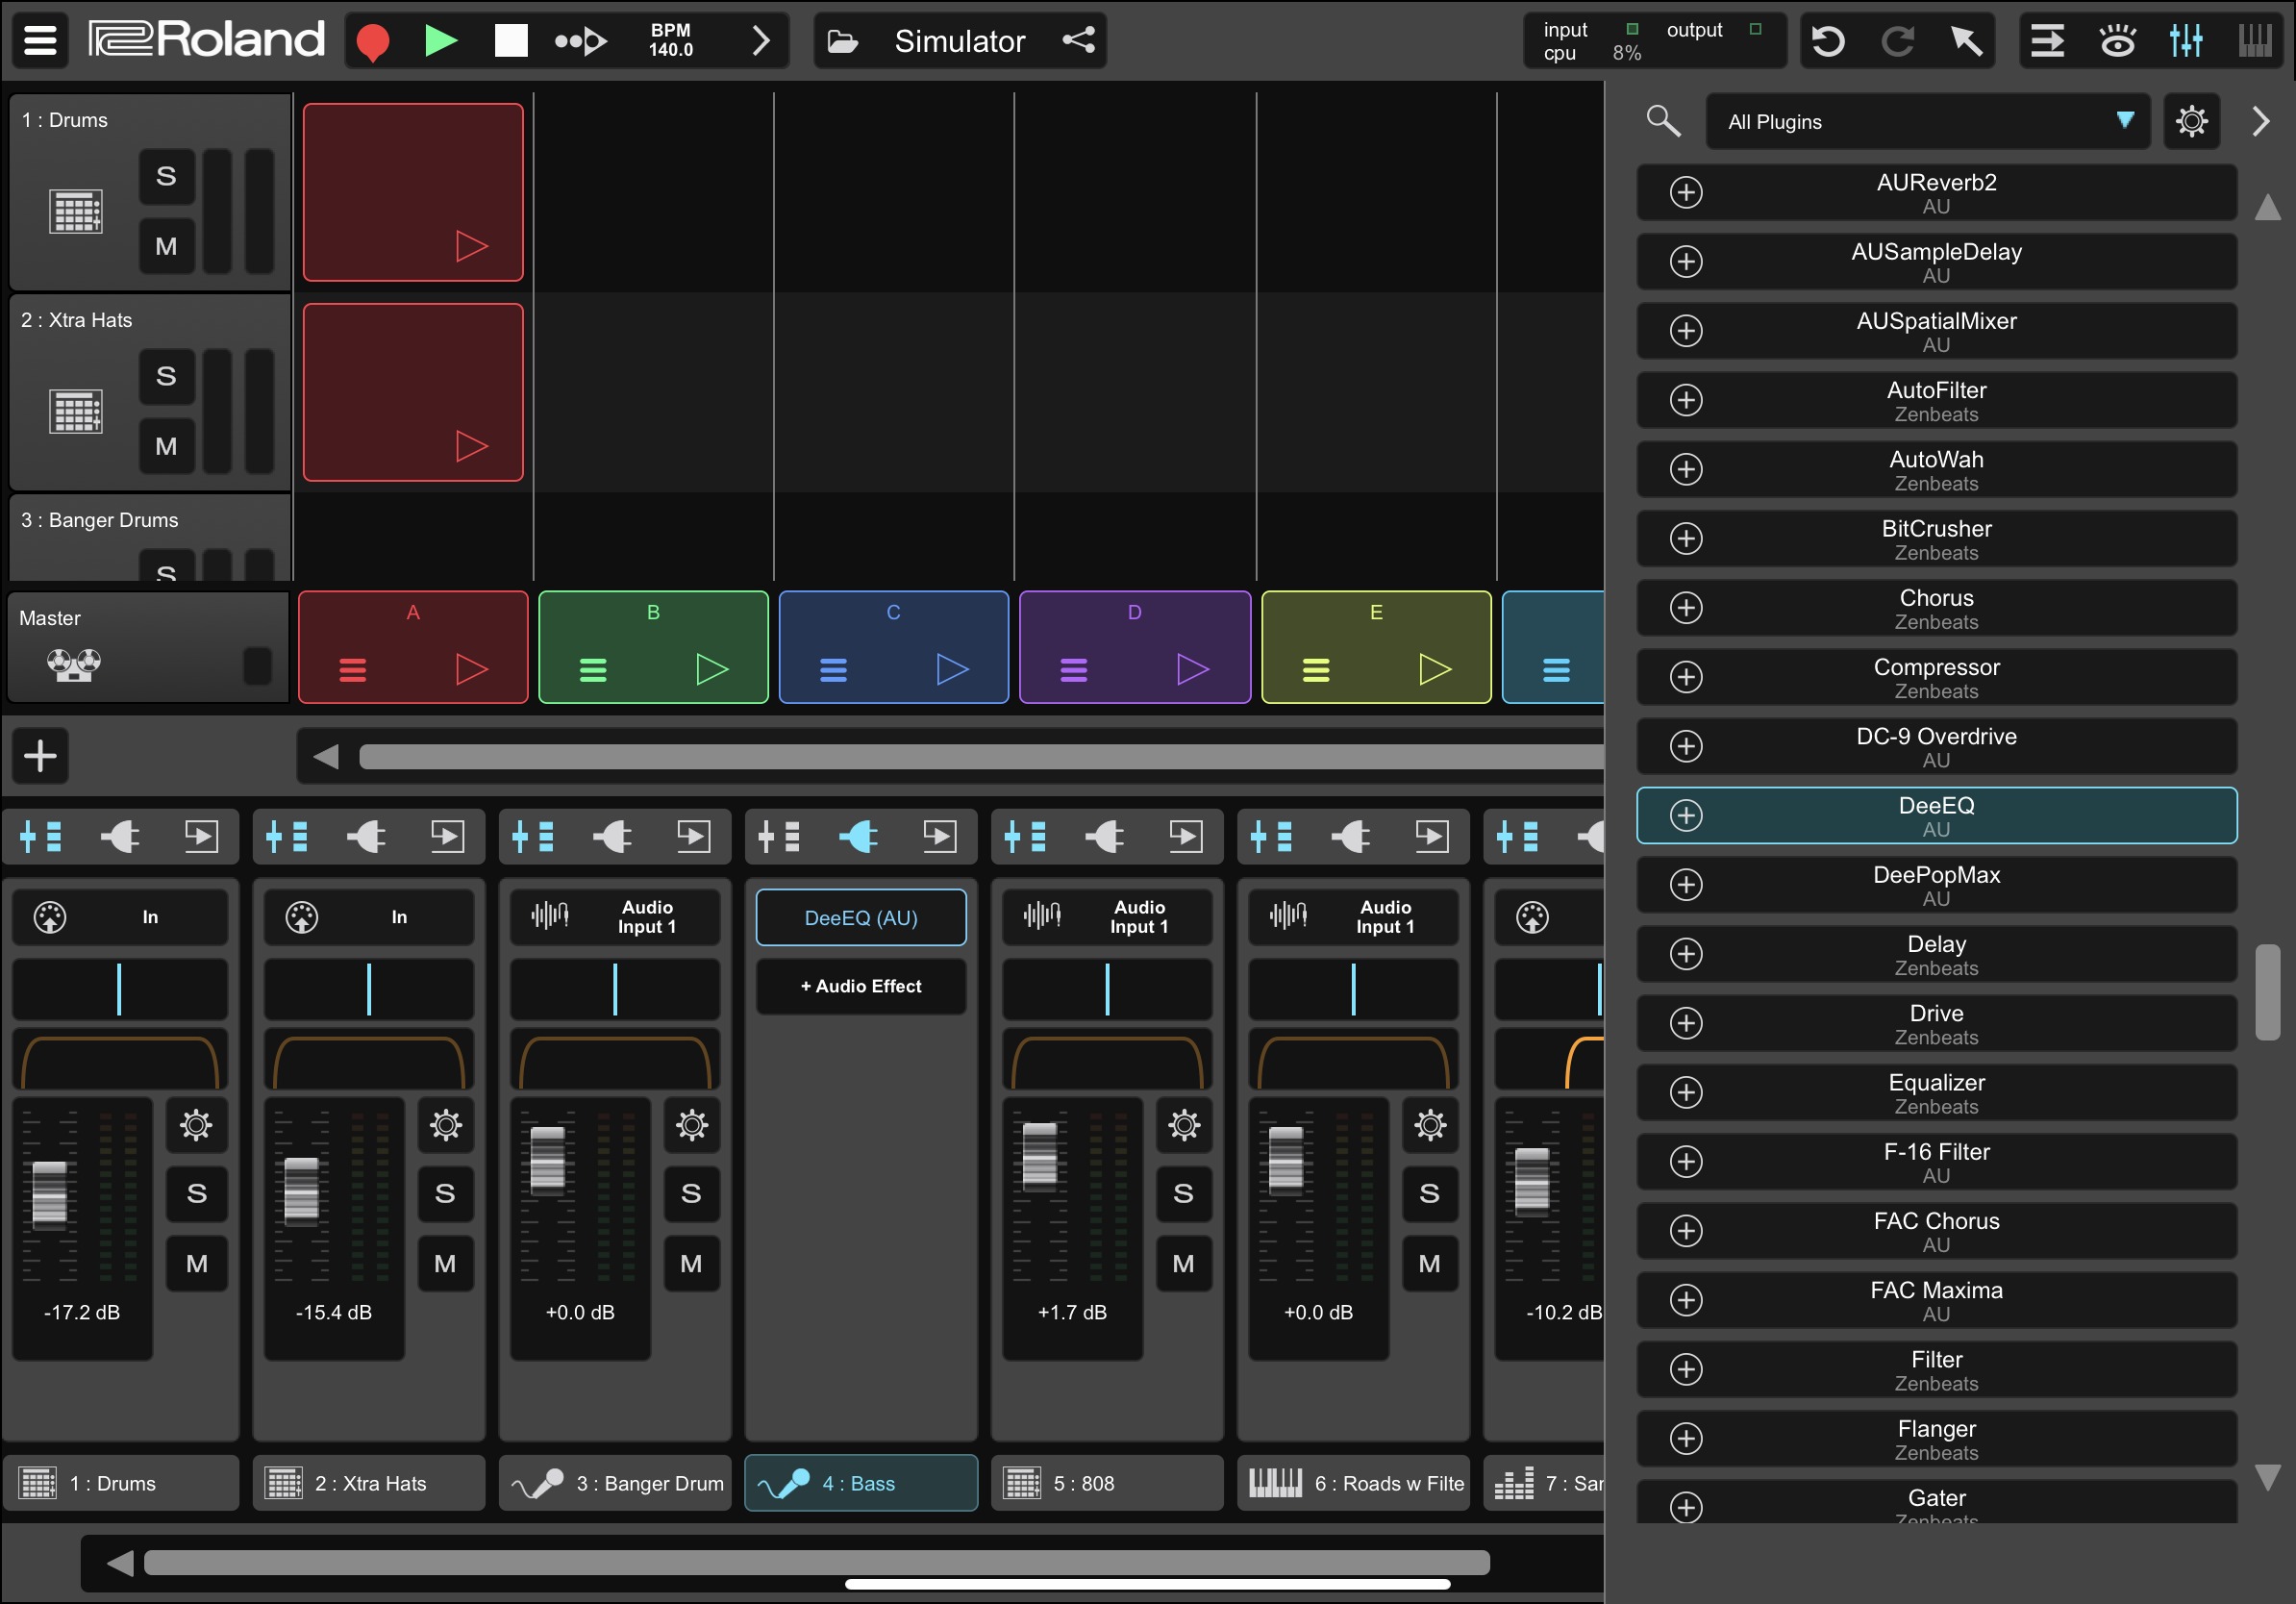2296x1604 pixels.
Task: Open Audio Input 1 on 808 channel
Action: (x=1107, y=917)
